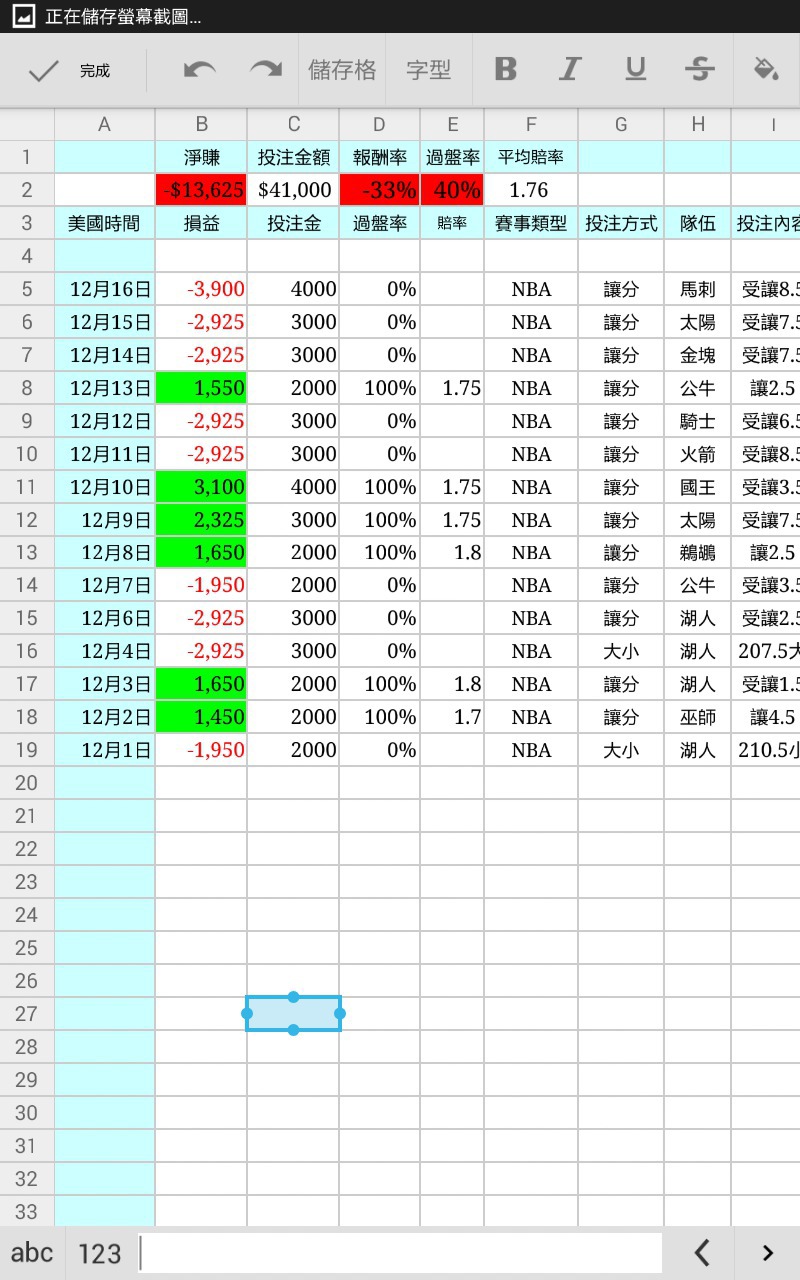
Task: Select header cell 平均賠率
Action: (x=531, y=157)
